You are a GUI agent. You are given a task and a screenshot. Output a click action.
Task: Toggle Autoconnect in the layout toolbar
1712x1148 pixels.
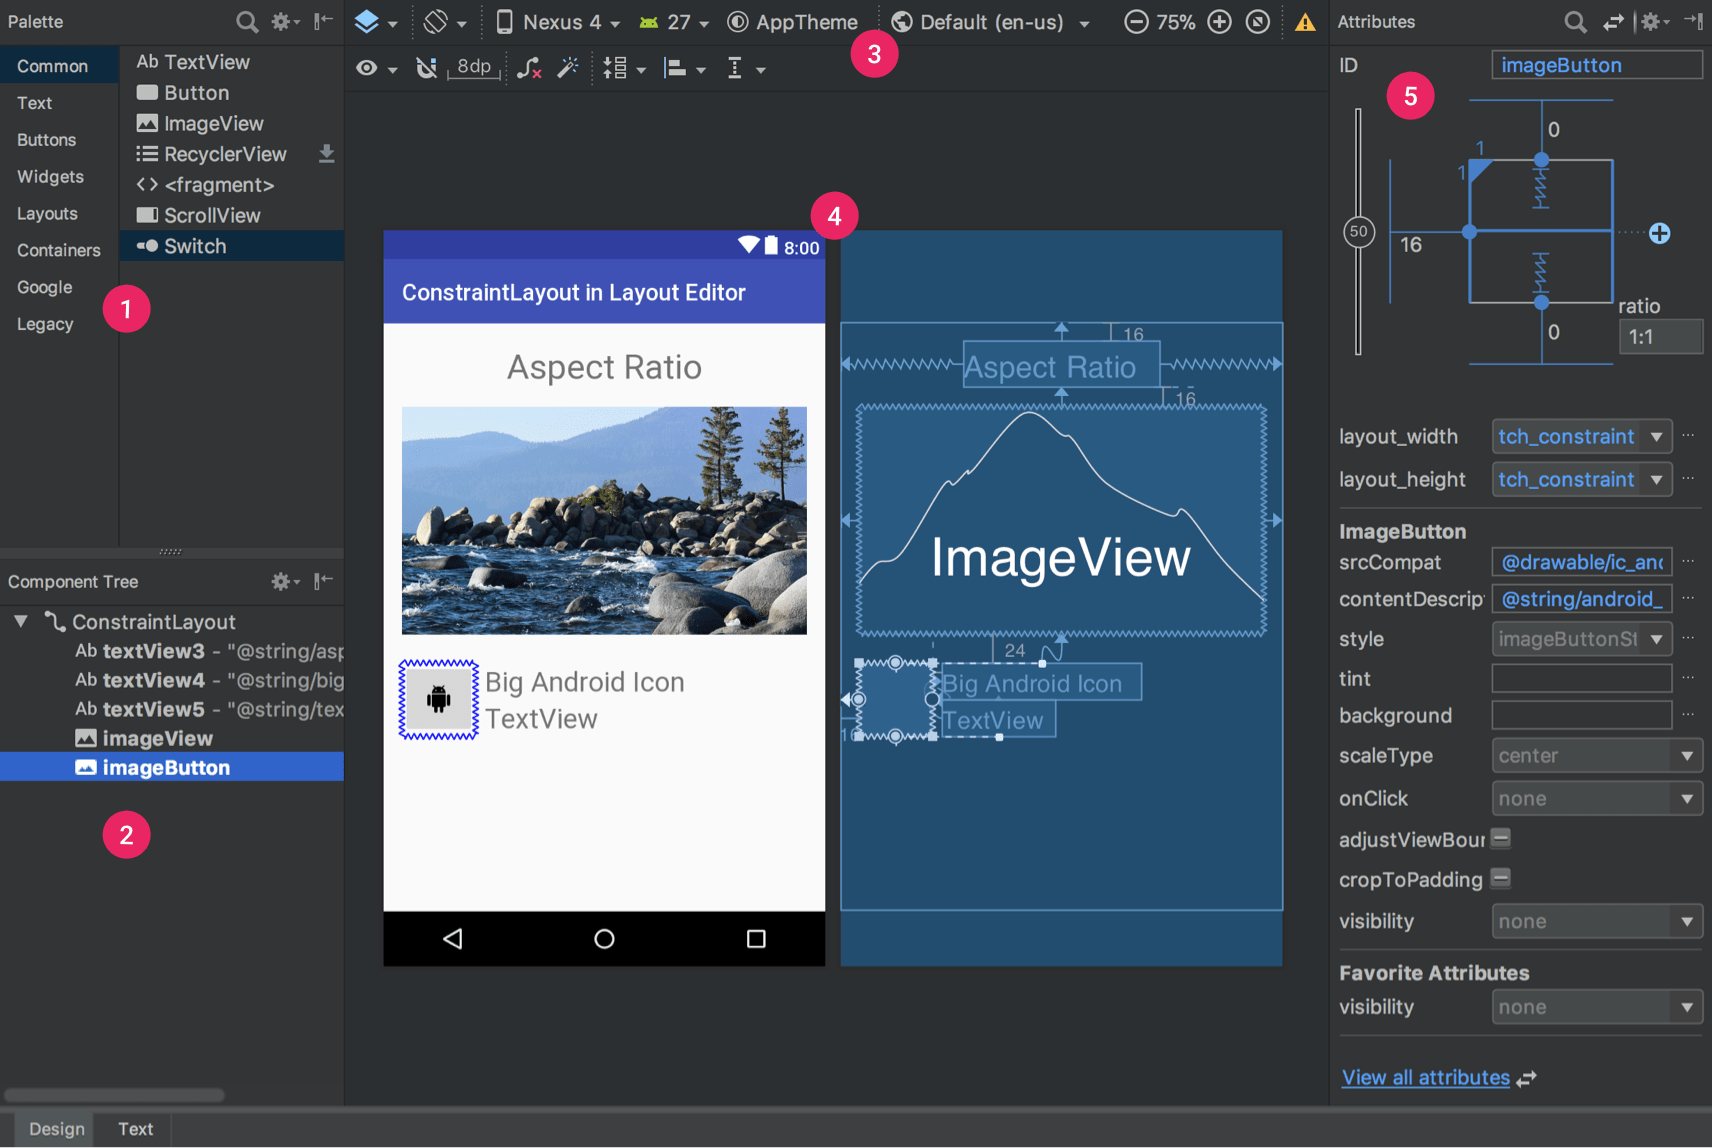(427, 68)
